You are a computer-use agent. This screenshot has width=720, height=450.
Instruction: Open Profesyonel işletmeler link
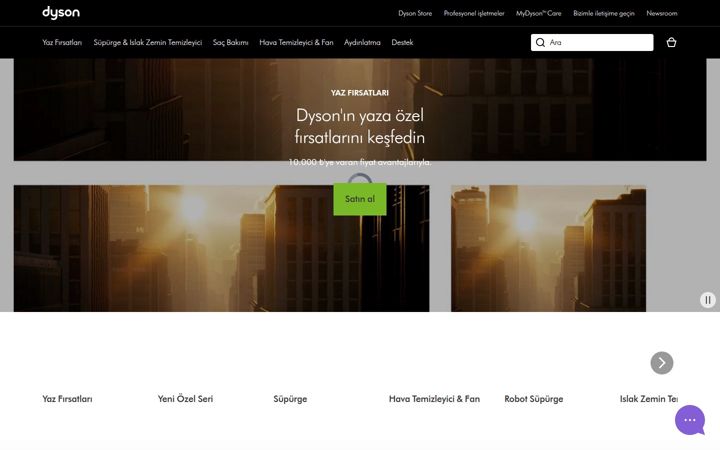(474, 13)
